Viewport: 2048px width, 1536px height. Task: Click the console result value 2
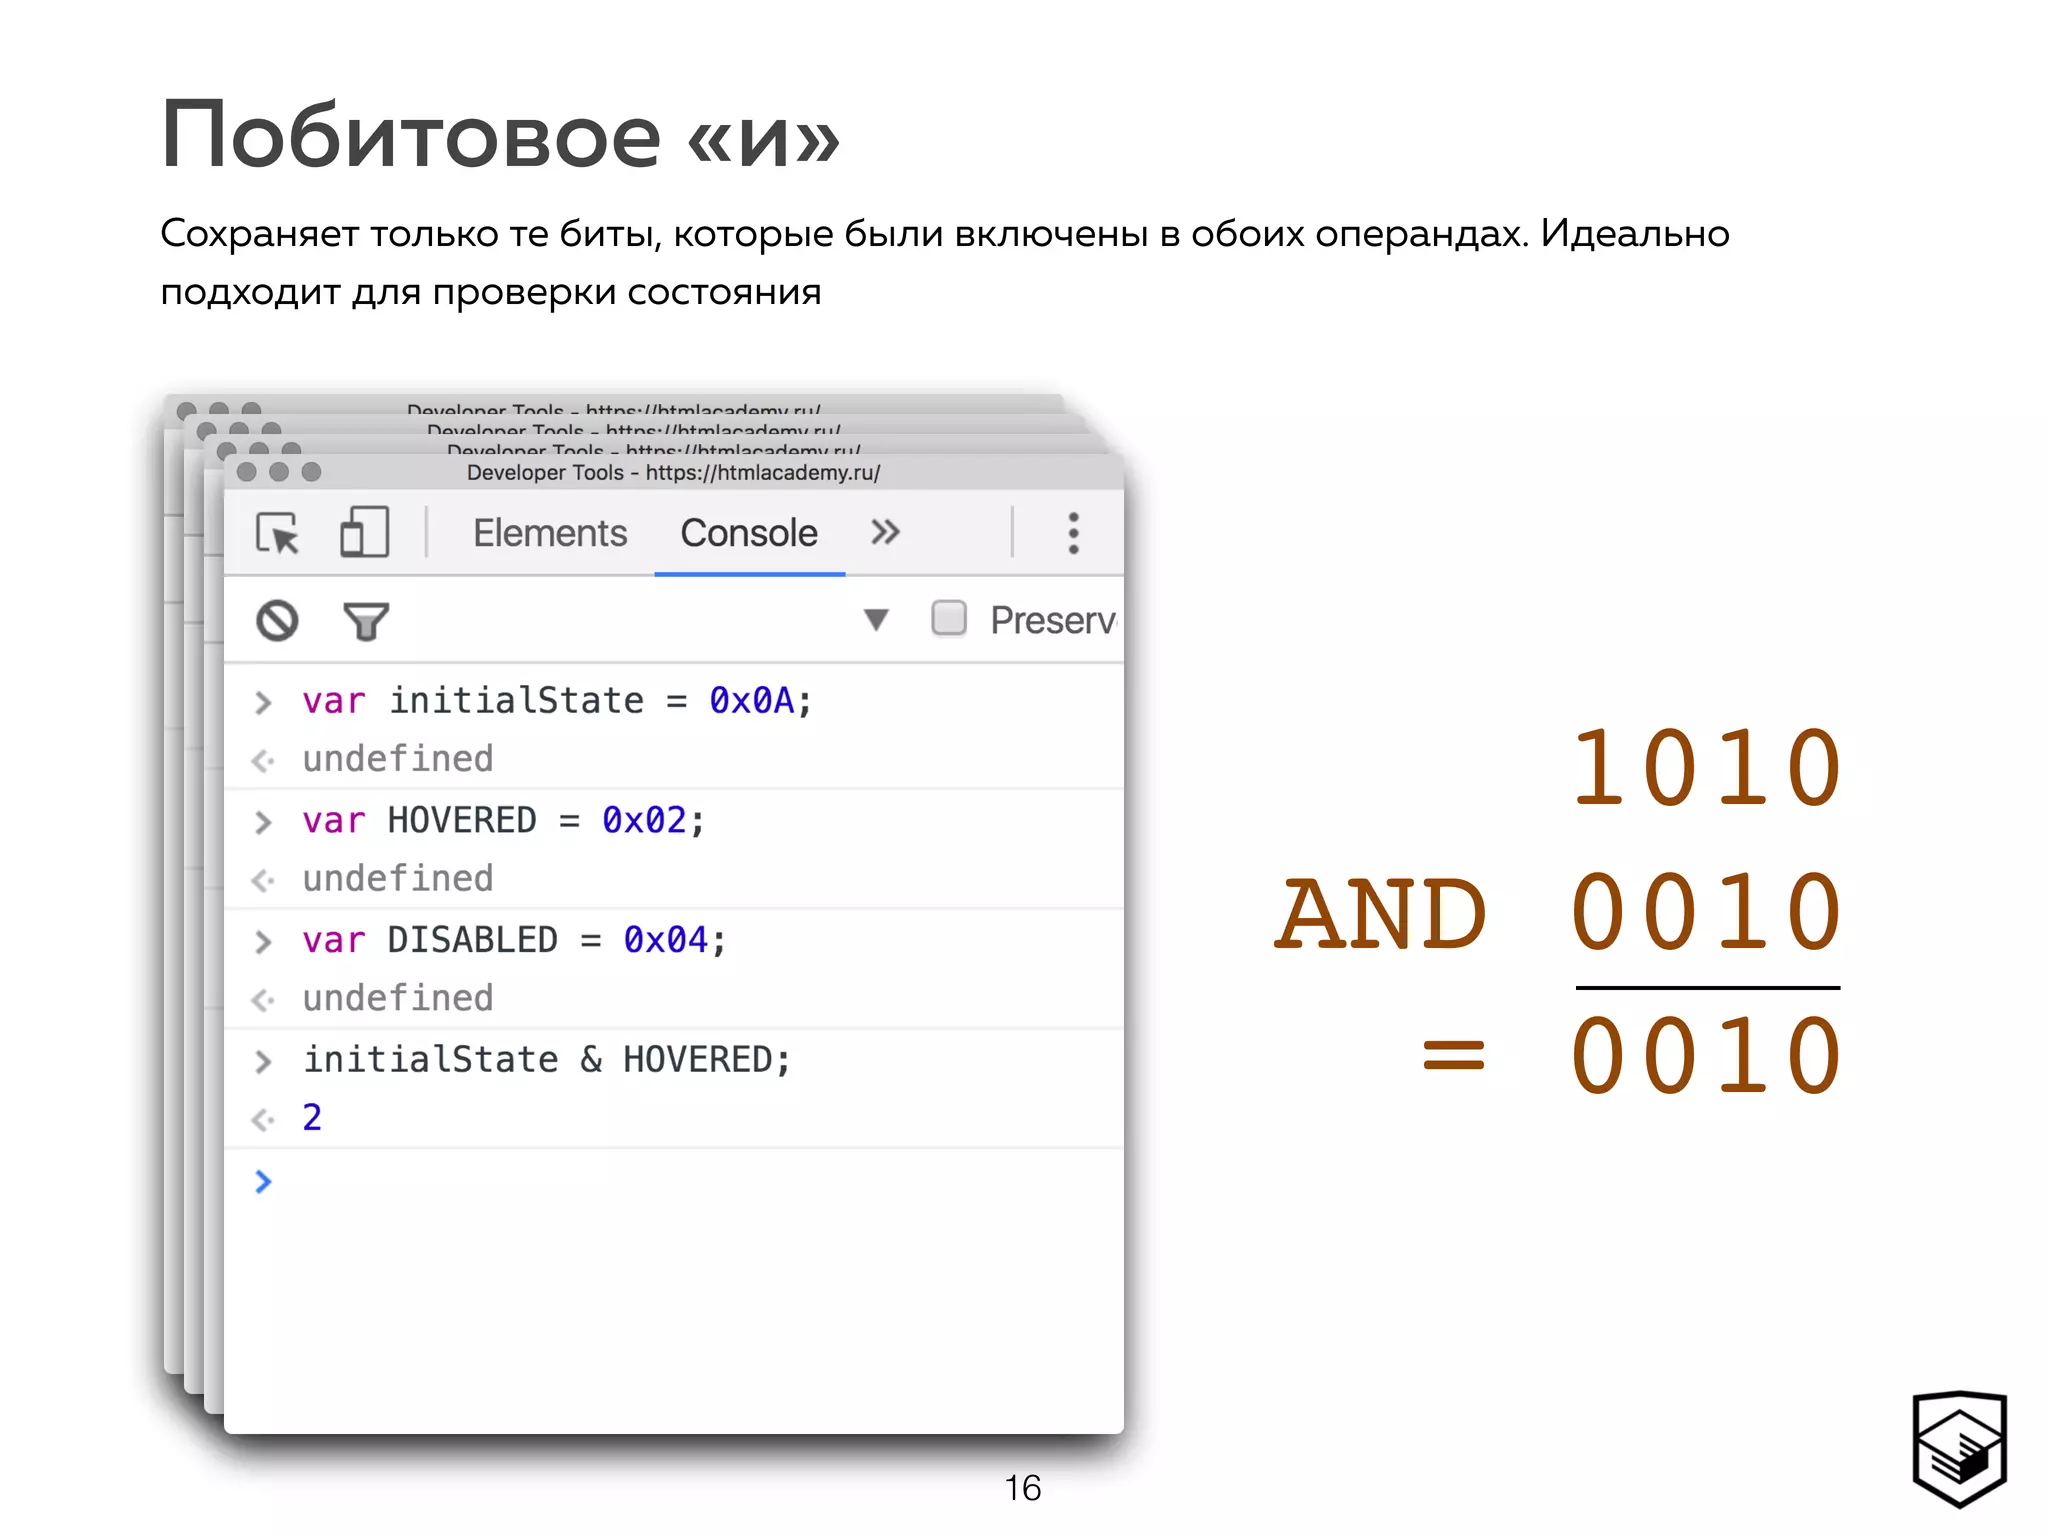pos(312,1118)
